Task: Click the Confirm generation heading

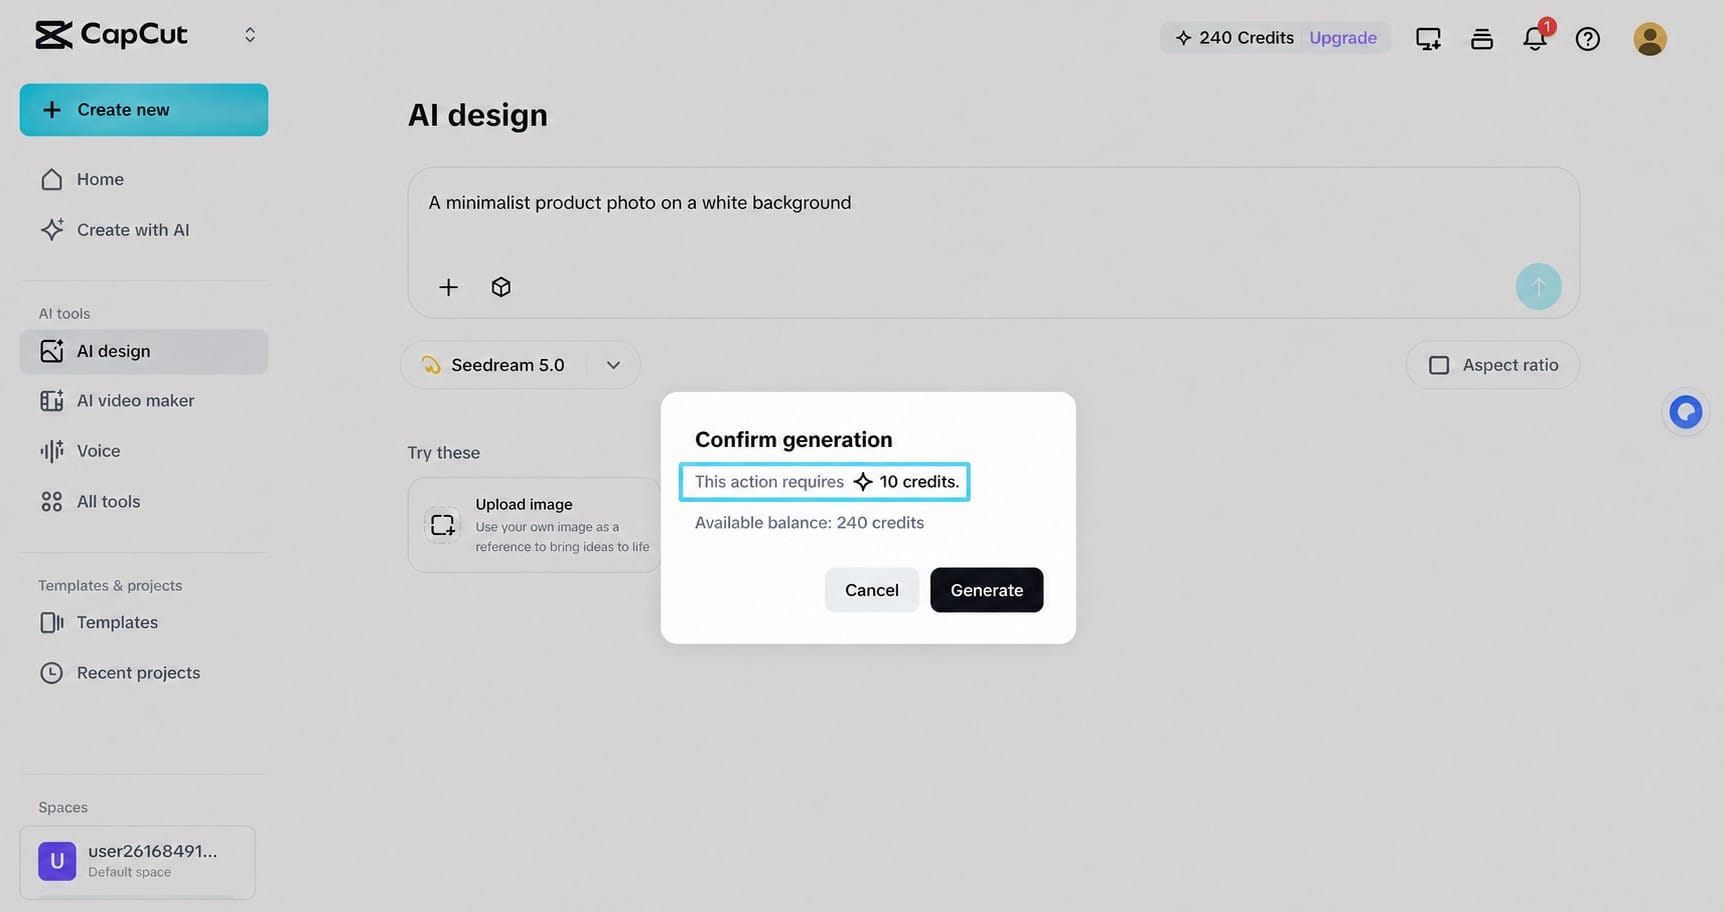Action: click(x=794, y=440)
